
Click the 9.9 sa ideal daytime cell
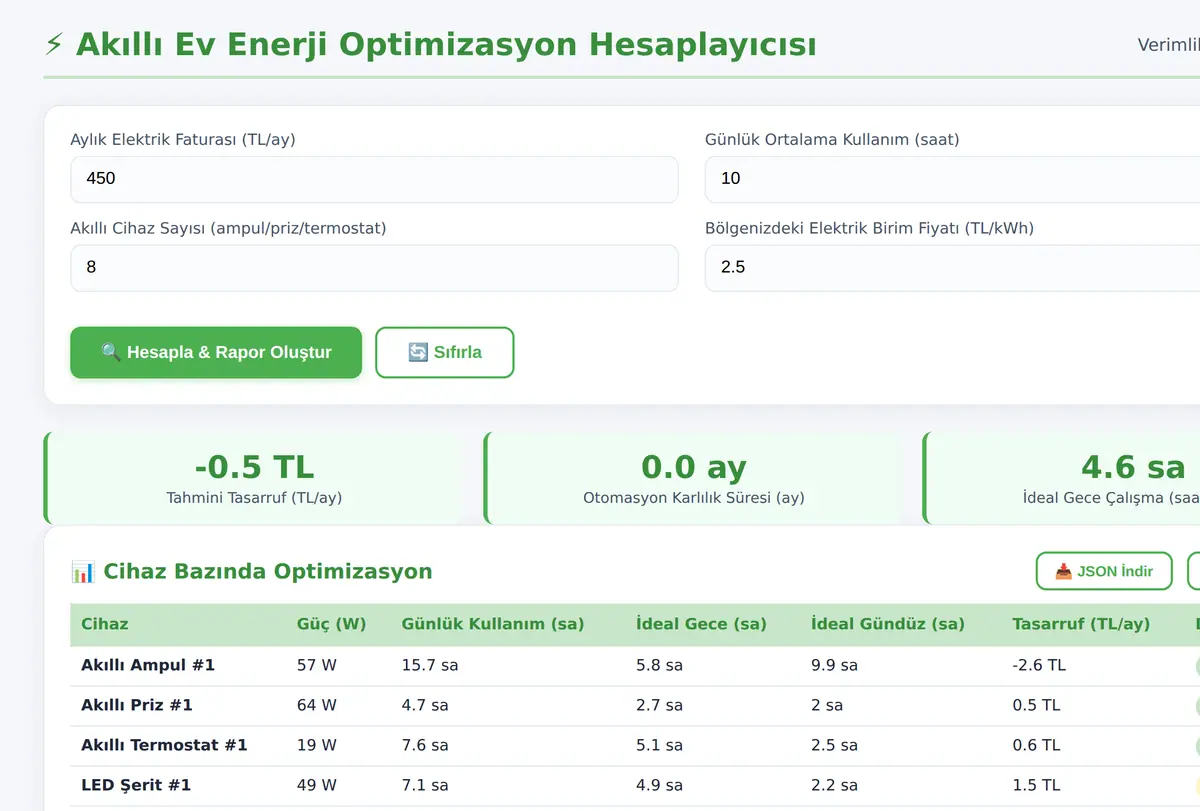834,665
